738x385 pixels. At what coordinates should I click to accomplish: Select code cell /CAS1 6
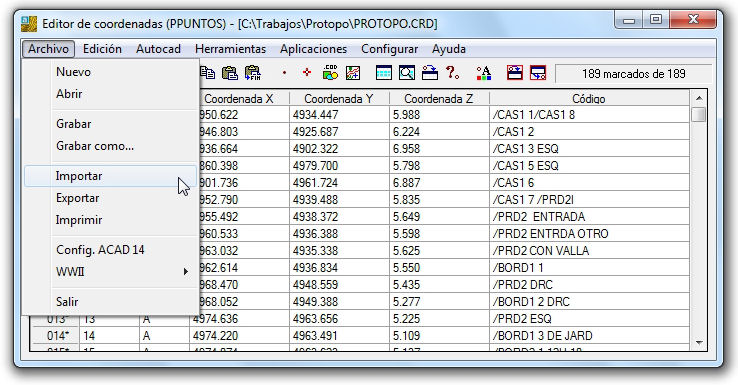point(589,183)
